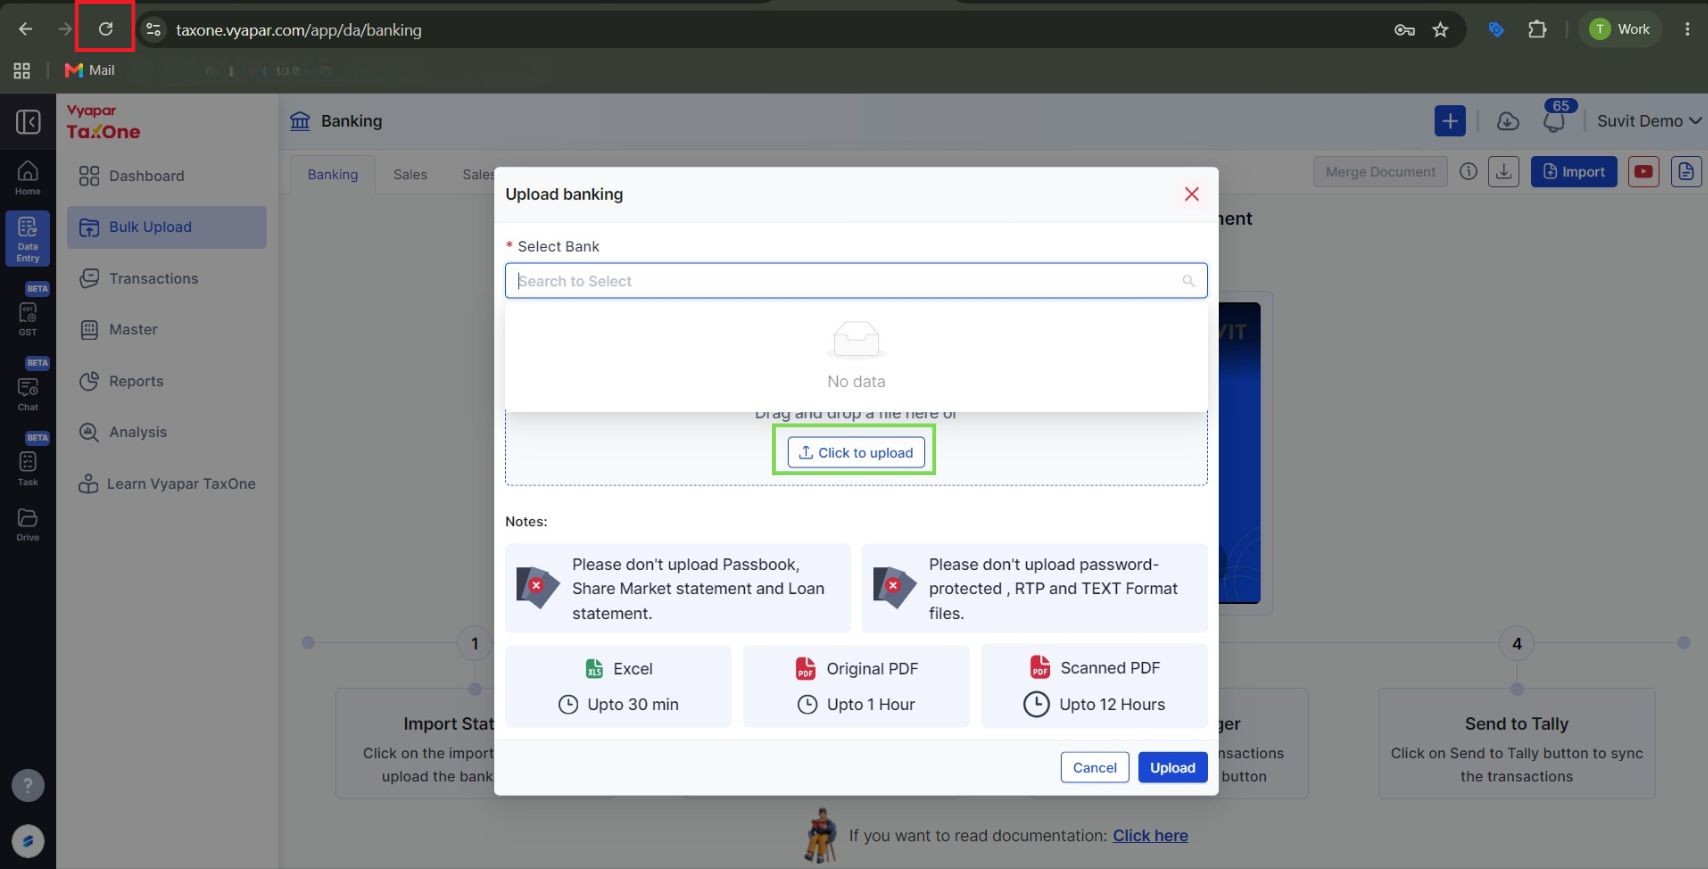Viewport: 1708px width, 869px height.
Task: Open the Chat beta icon in sidebar
Action: tap(28, 393)
